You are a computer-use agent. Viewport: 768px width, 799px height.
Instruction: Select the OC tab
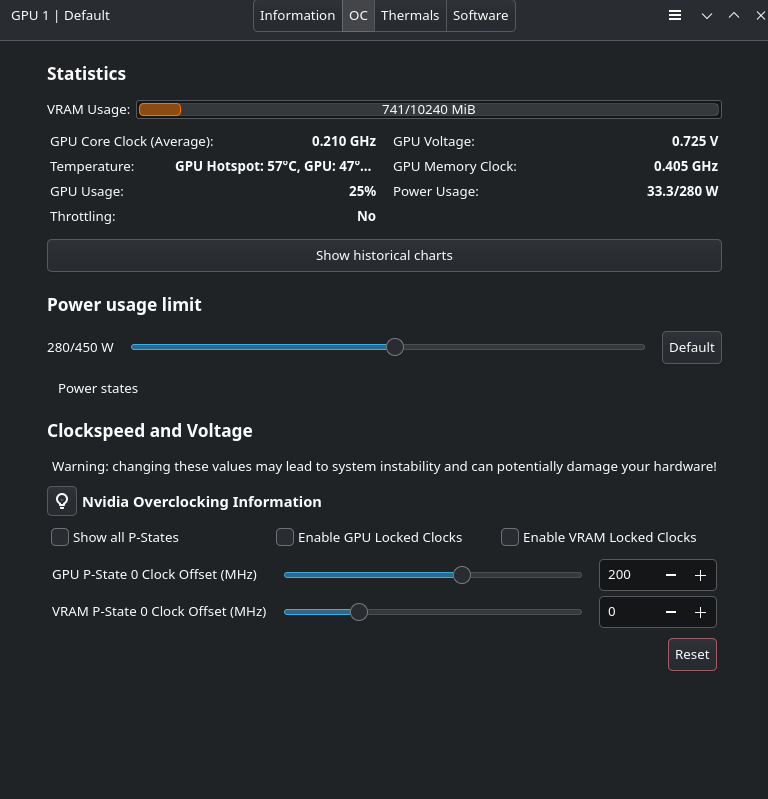click(358, 15)
